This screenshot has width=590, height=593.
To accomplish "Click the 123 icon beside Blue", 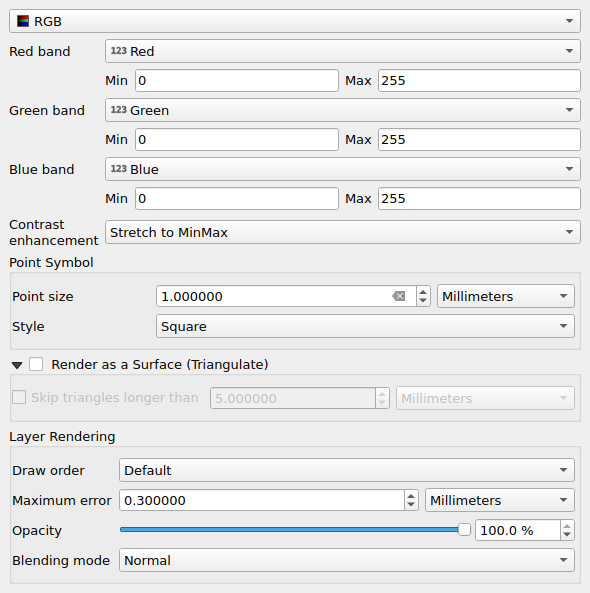I will point(118,169).
